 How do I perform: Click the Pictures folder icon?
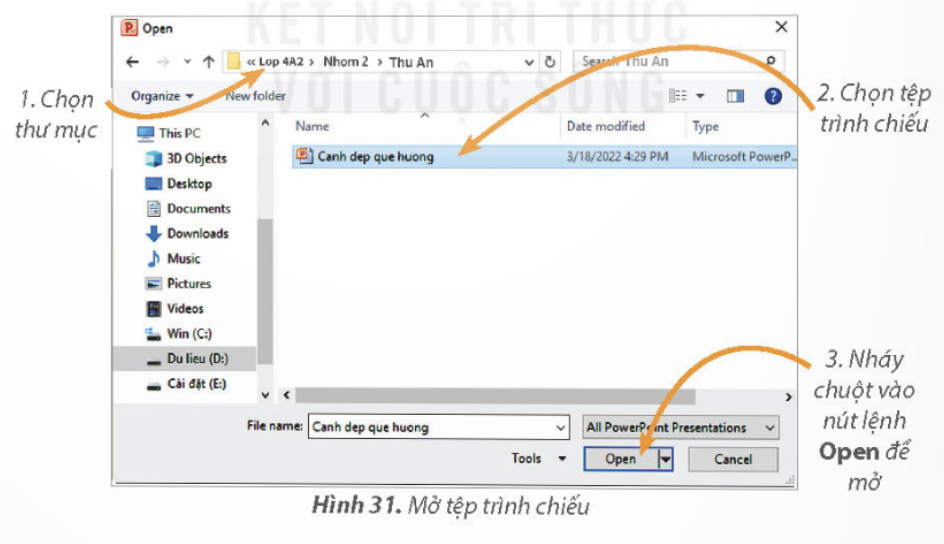[x=154, y=283]
